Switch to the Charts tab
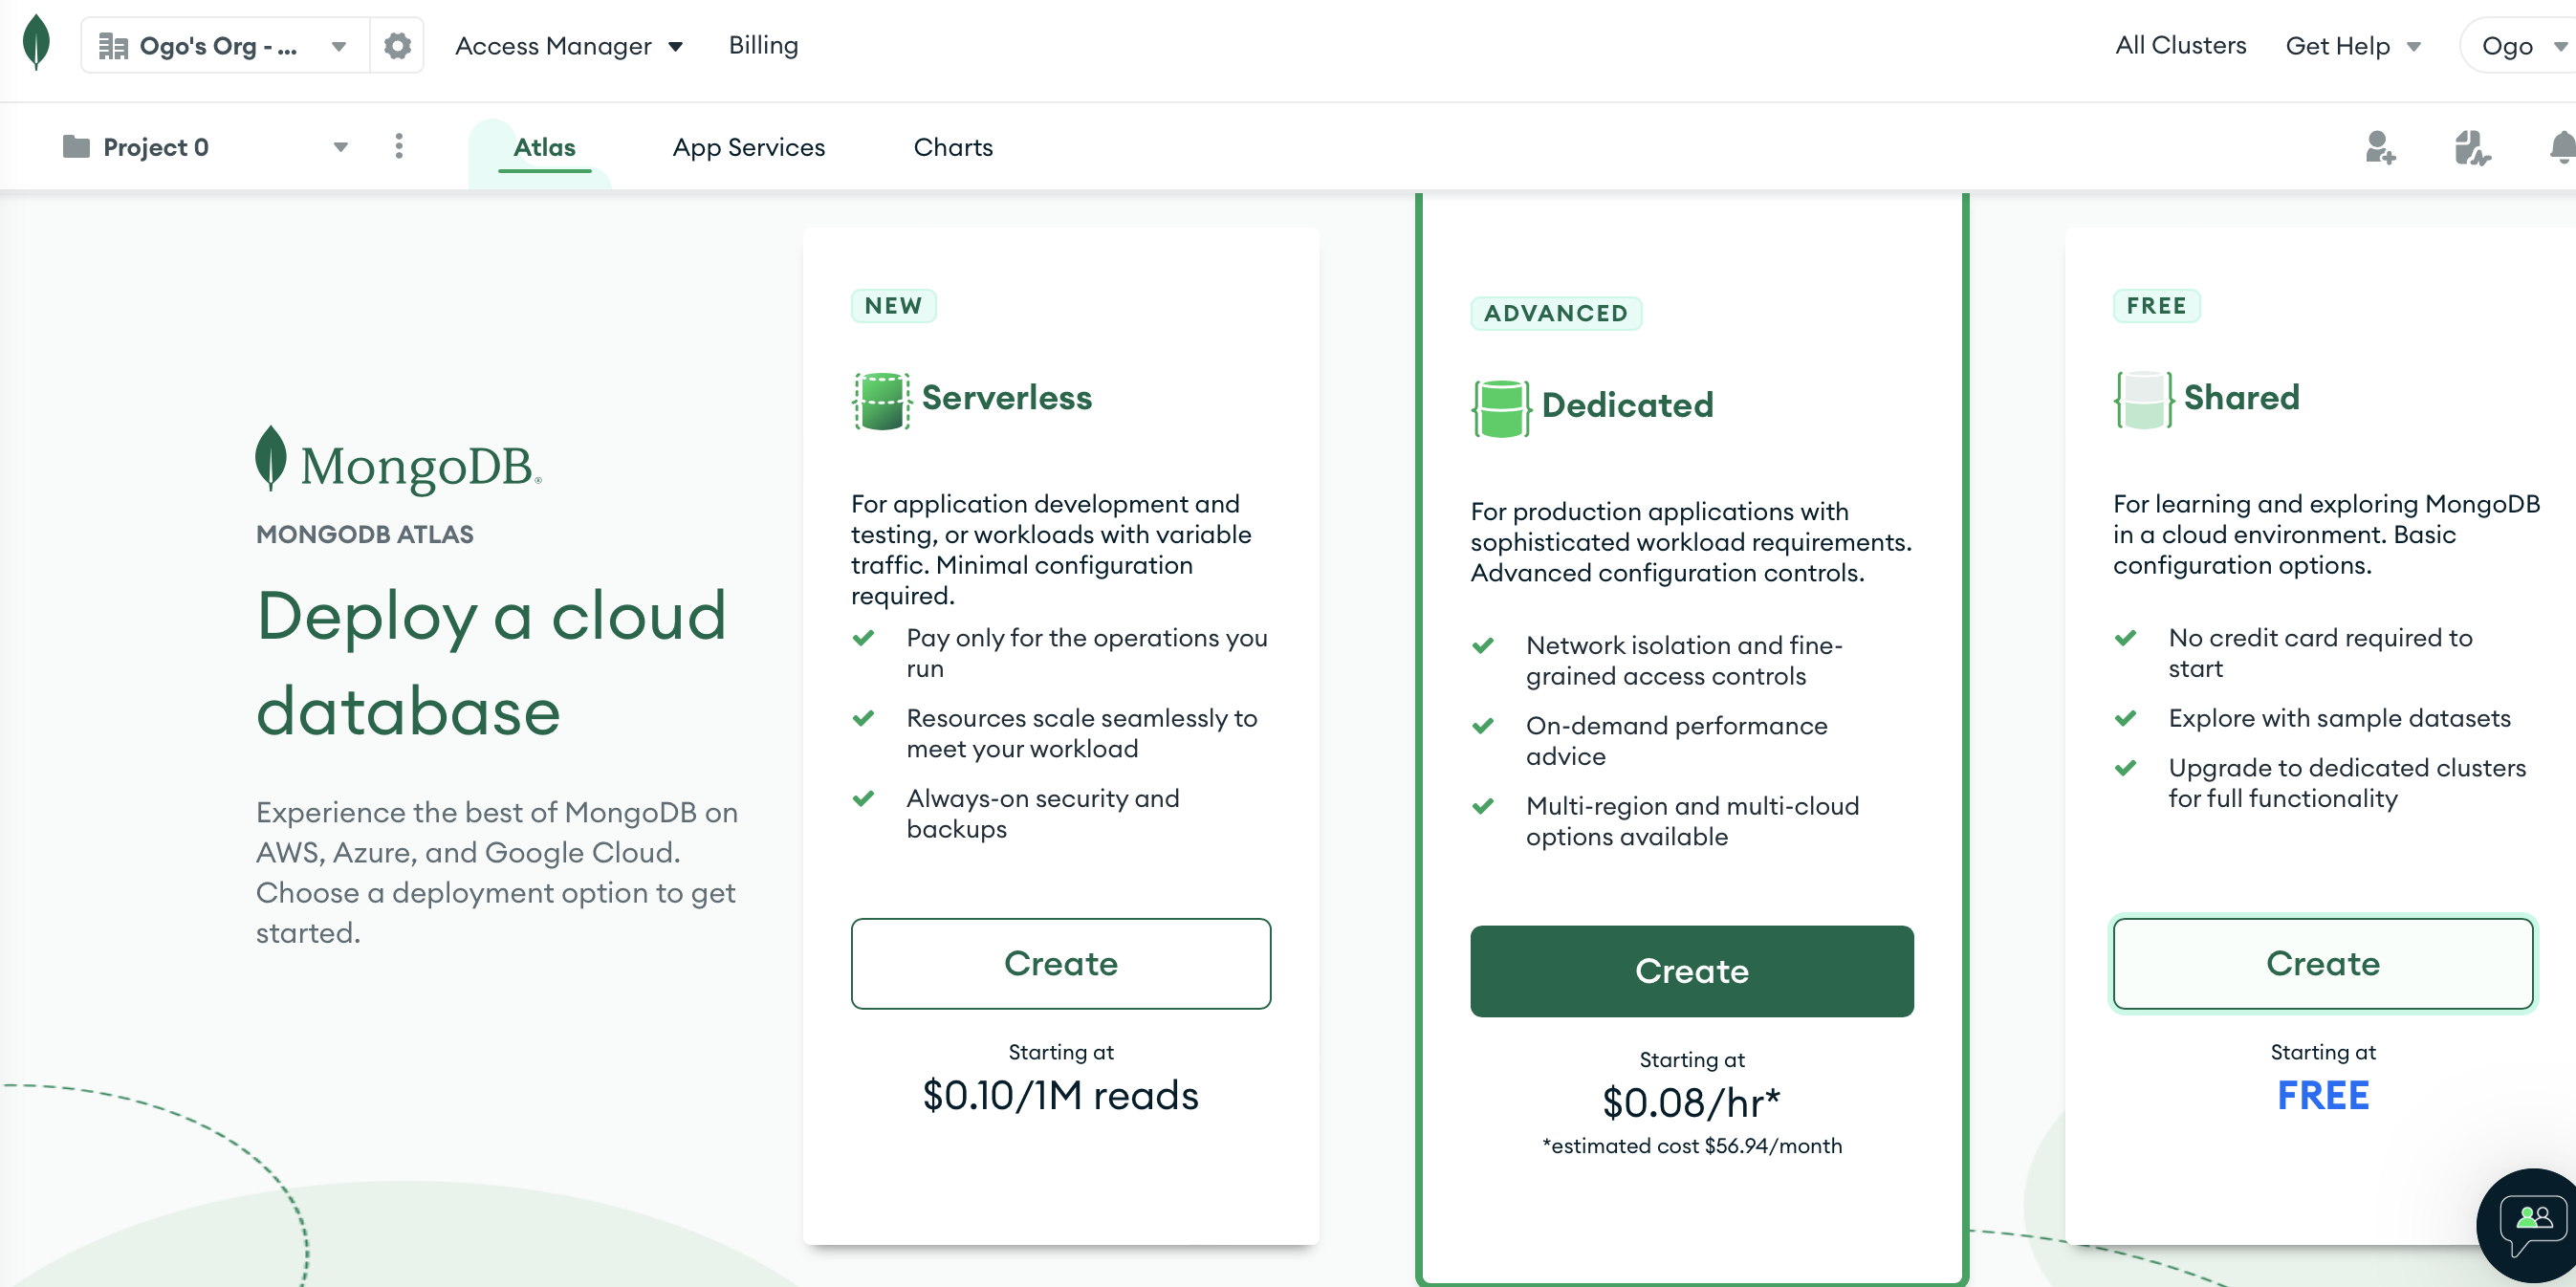The image size is (2576, 1287). [952, 147]
